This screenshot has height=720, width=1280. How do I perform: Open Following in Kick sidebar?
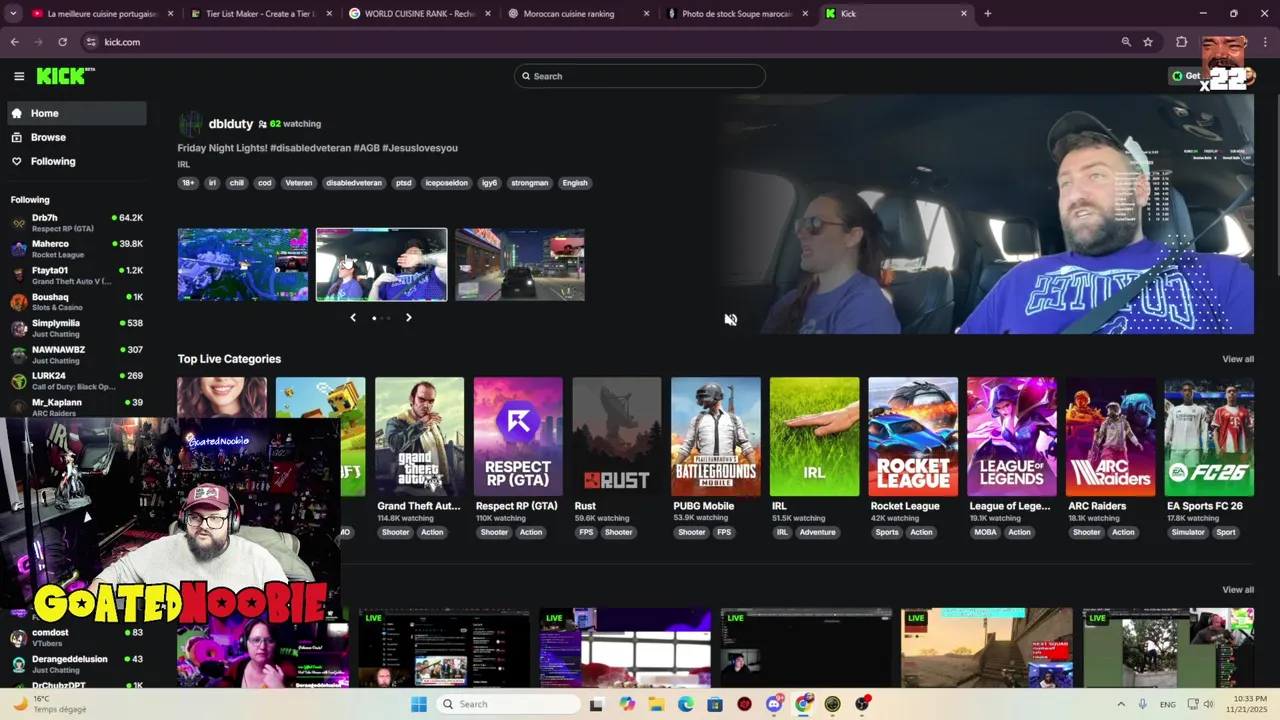click(77, 161)
